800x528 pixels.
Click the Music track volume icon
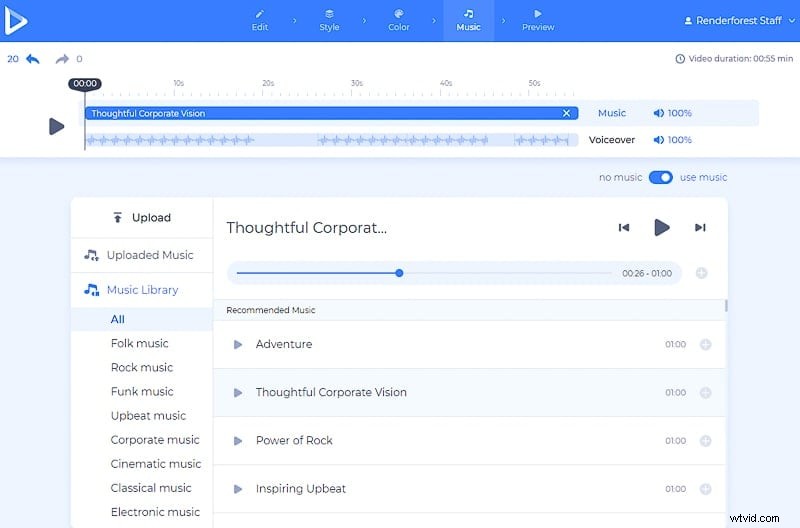[659, 114]
